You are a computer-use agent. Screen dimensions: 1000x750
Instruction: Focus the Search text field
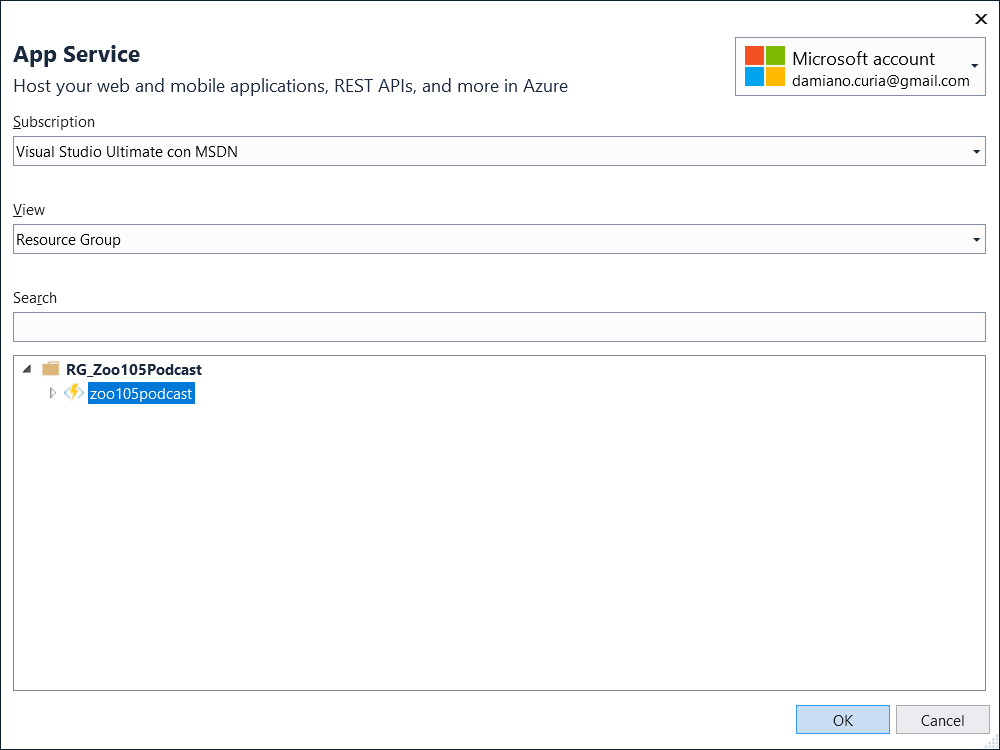pyautogui.click(x=499, y=327)
